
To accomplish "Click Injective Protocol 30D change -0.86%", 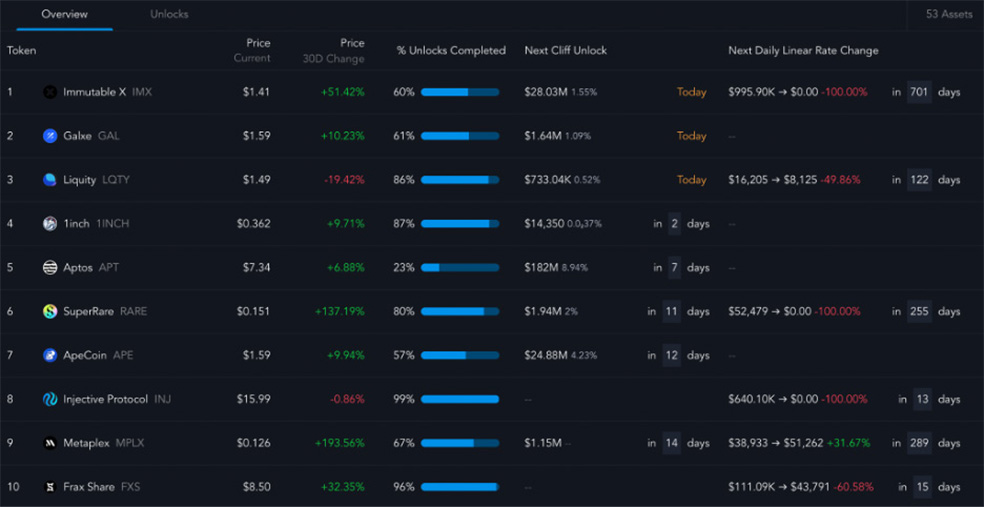I will pyautogui.click(x=347, y=399).
